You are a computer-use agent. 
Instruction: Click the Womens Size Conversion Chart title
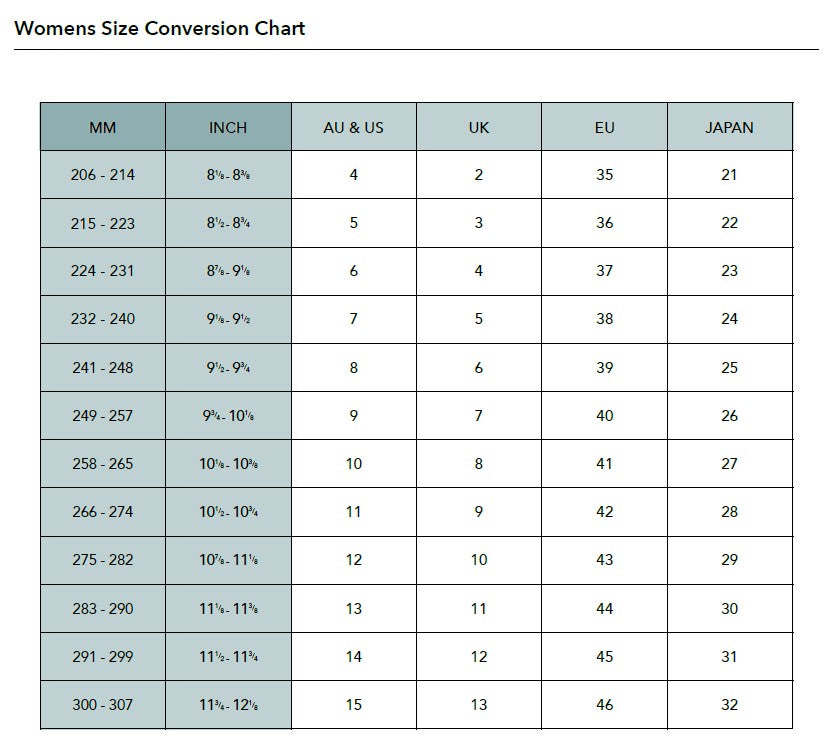point(160,28)
